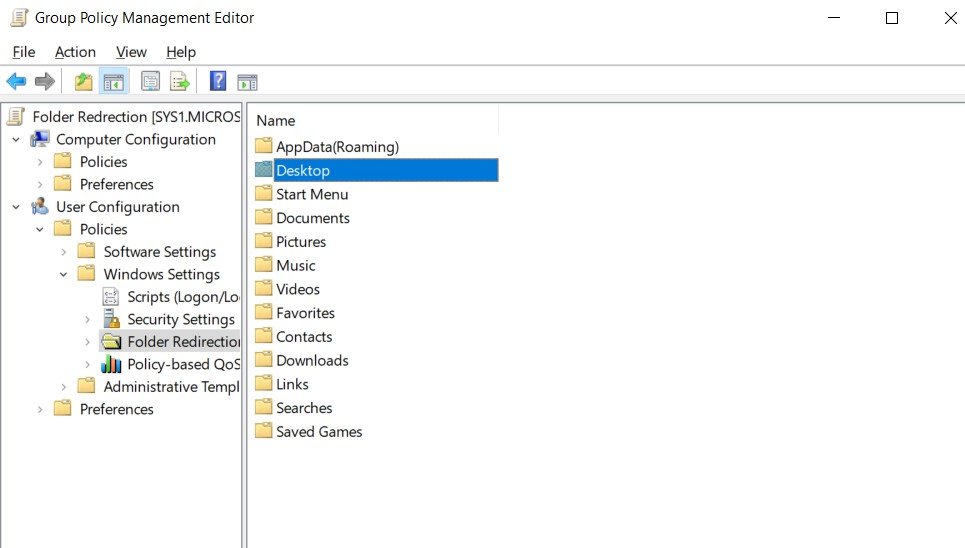
Task: Open the Action menu
Action: [75, 52]
